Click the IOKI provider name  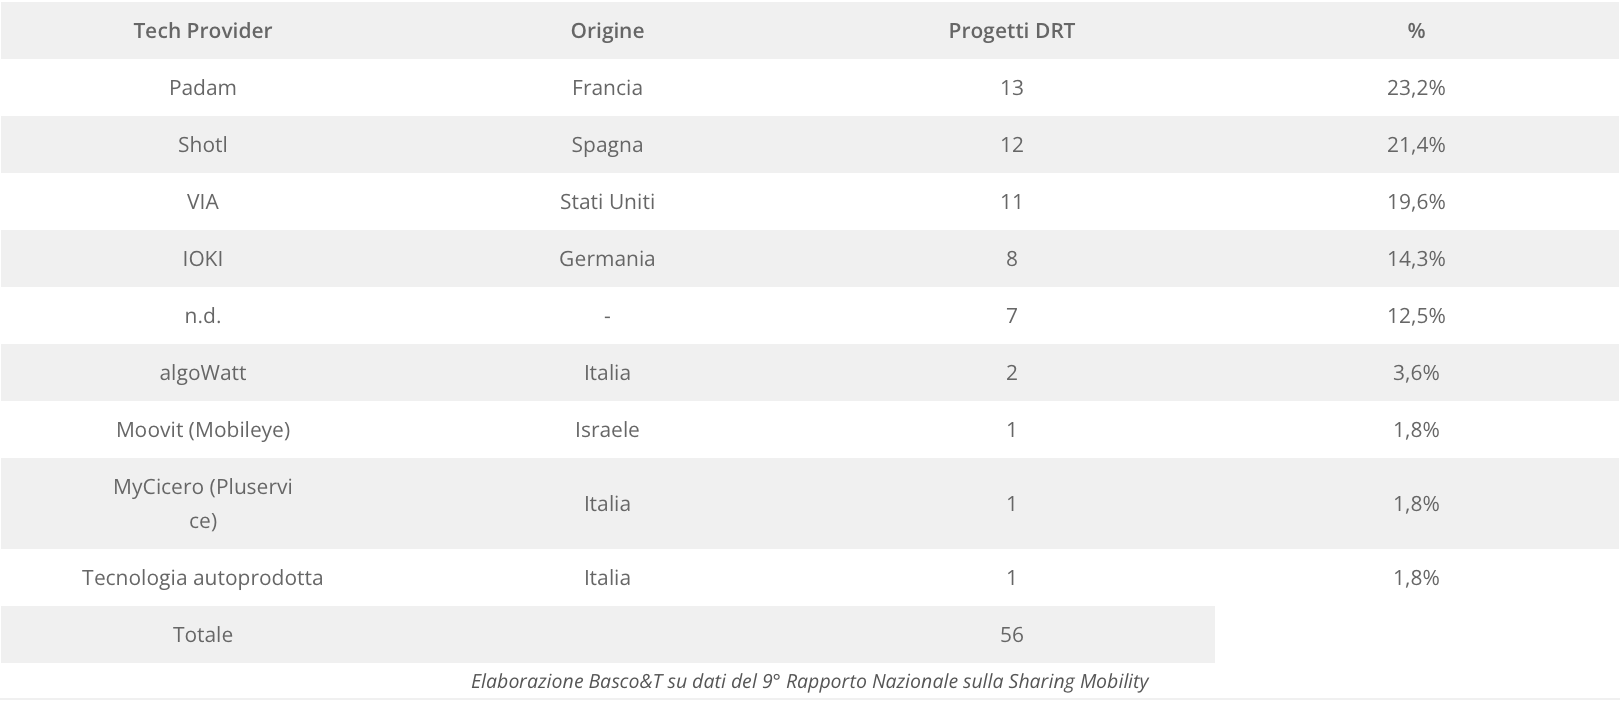pos(203,259)
